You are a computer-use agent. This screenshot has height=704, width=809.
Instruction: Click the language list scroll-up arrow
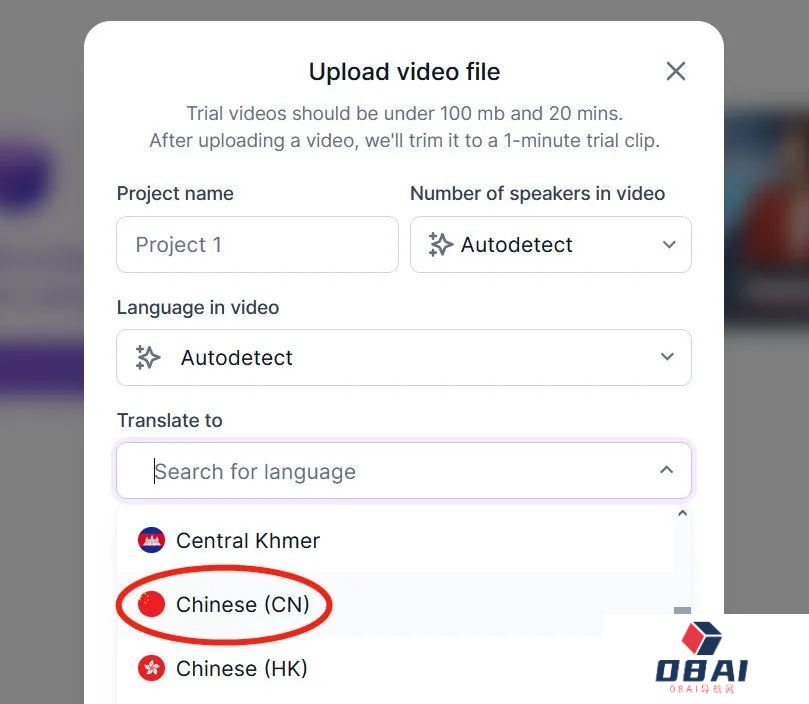682,513
